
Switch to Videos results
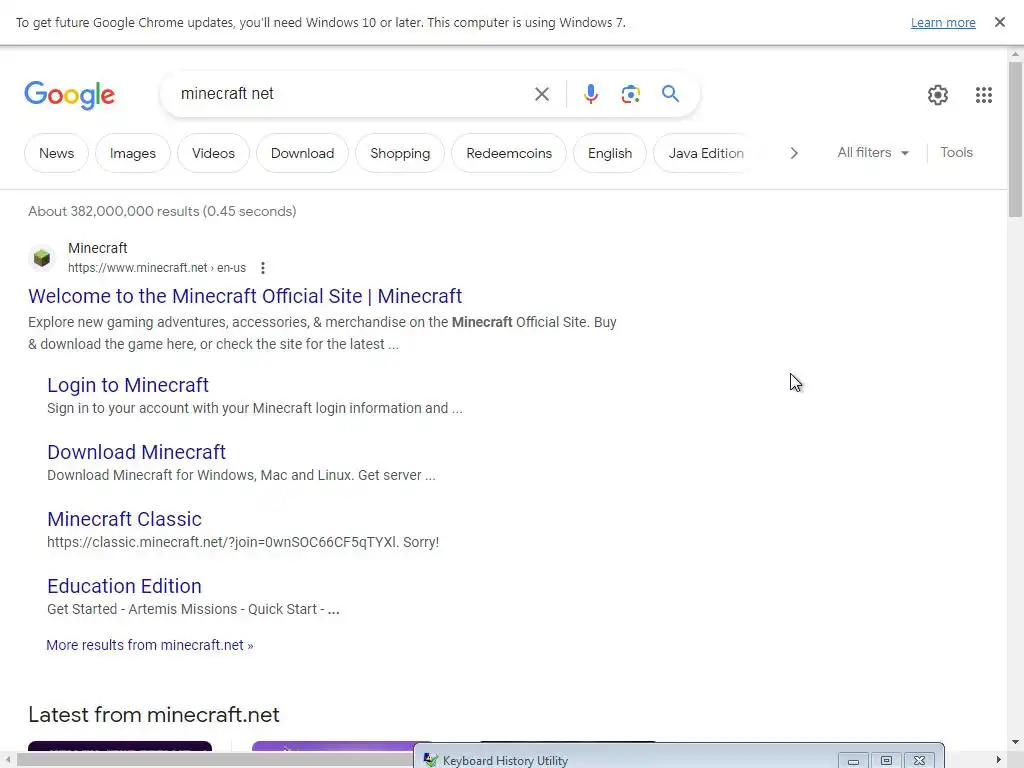(x=213, y=153)
